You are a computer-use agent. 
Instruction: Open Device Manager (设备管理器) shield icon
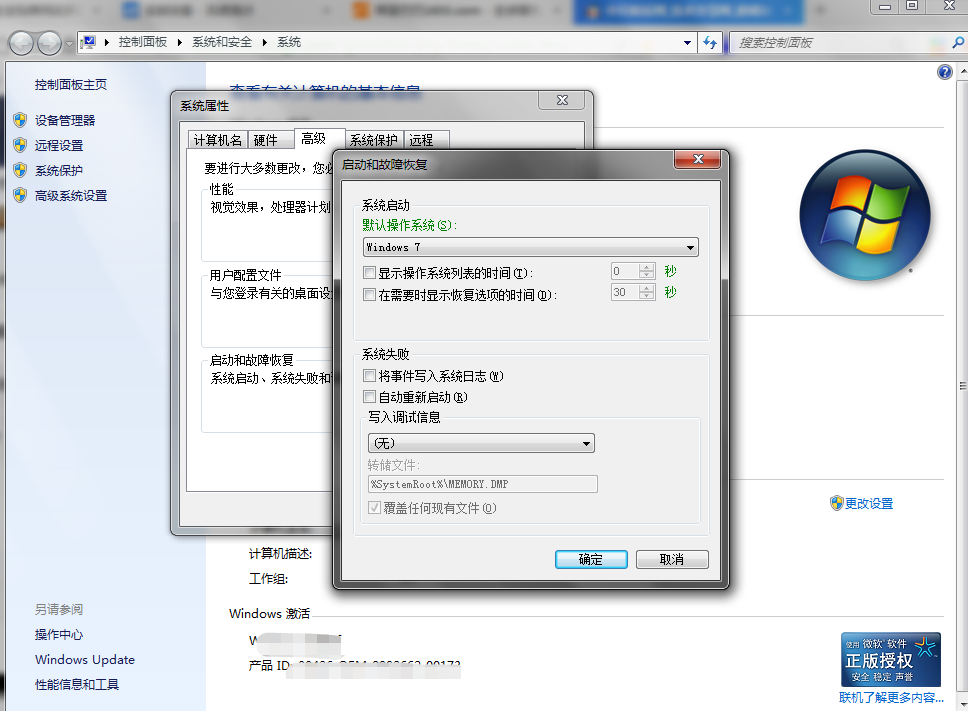(x=20, y=120)
